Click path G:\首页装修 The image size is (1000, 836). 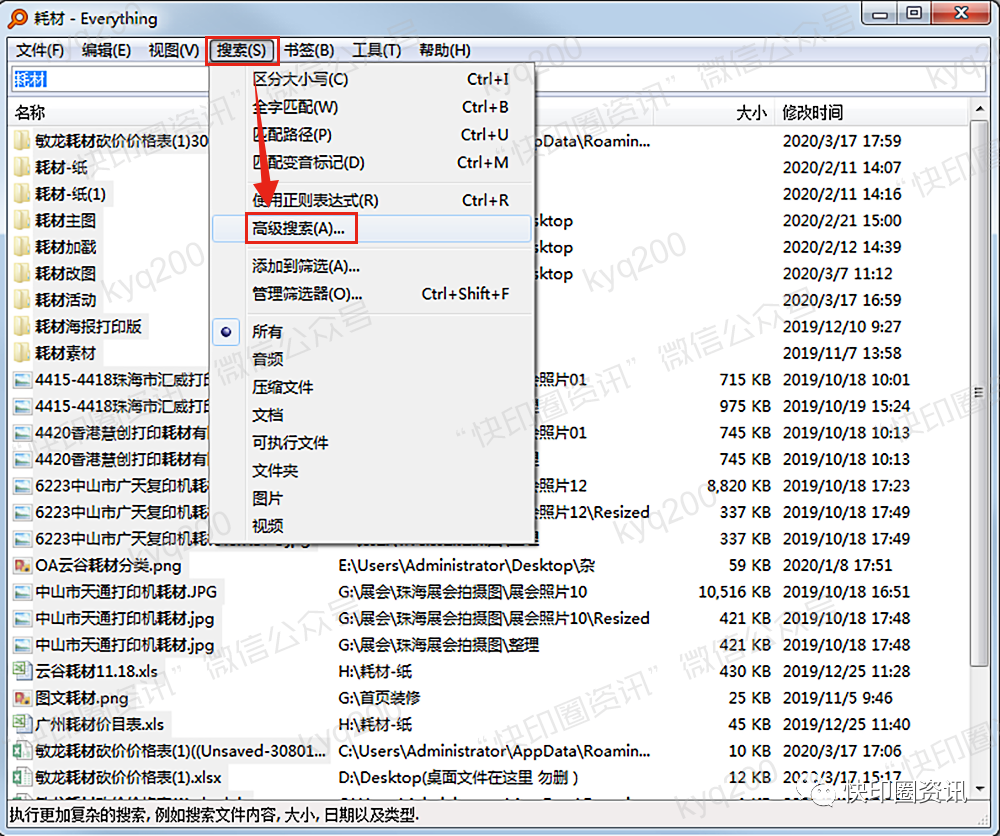tap(379, 698)
